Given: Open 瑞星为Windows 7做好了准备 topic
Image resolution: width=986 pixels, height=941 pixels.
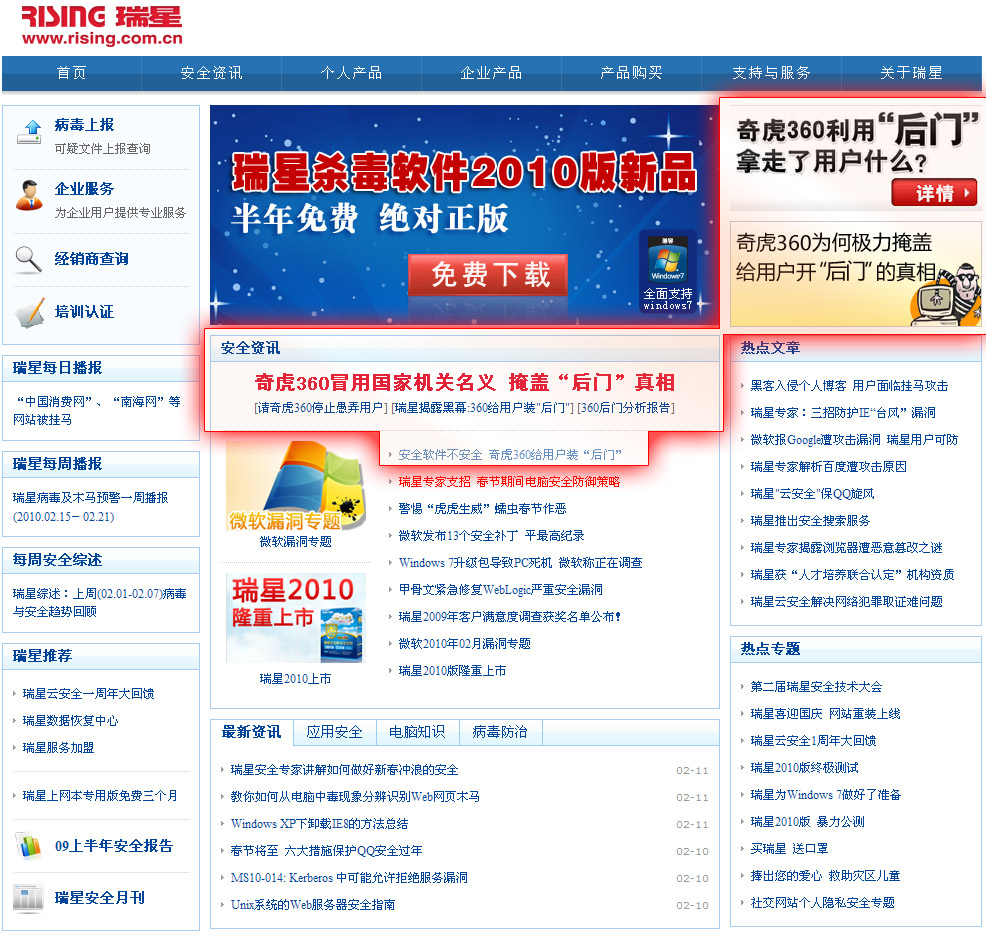Looking at the screenshot, I should coord(826,795).
